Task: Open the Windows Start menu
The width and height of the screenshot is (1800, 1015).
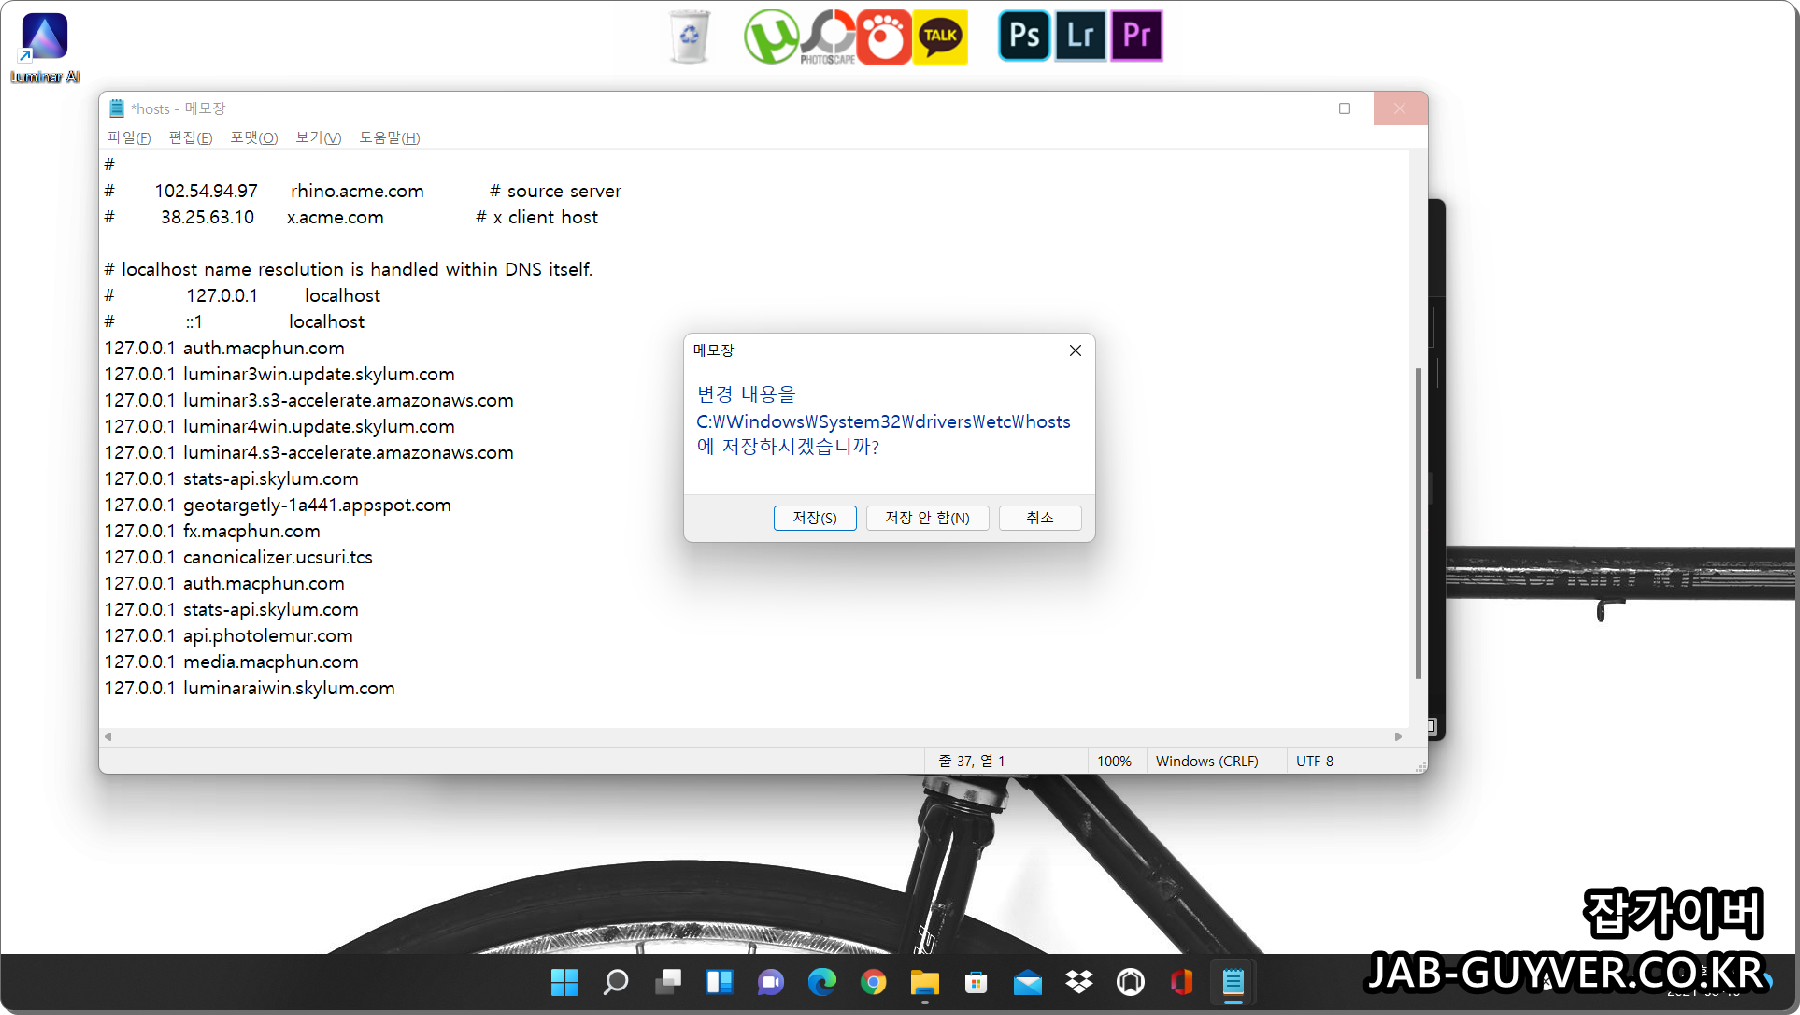Action: click(564, 983)
